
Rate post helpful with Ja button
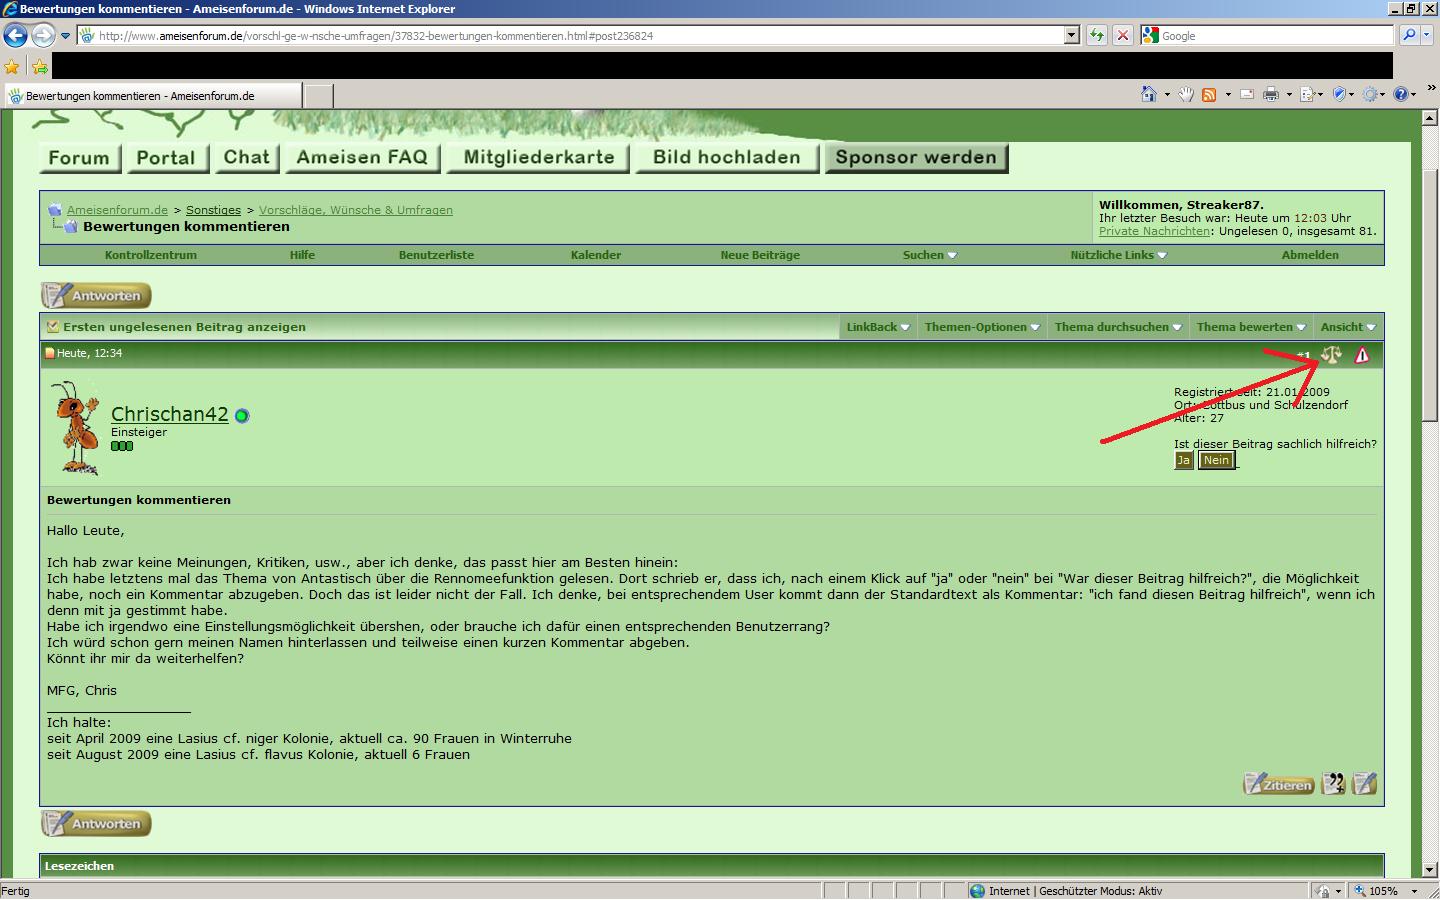point(1183,460)
